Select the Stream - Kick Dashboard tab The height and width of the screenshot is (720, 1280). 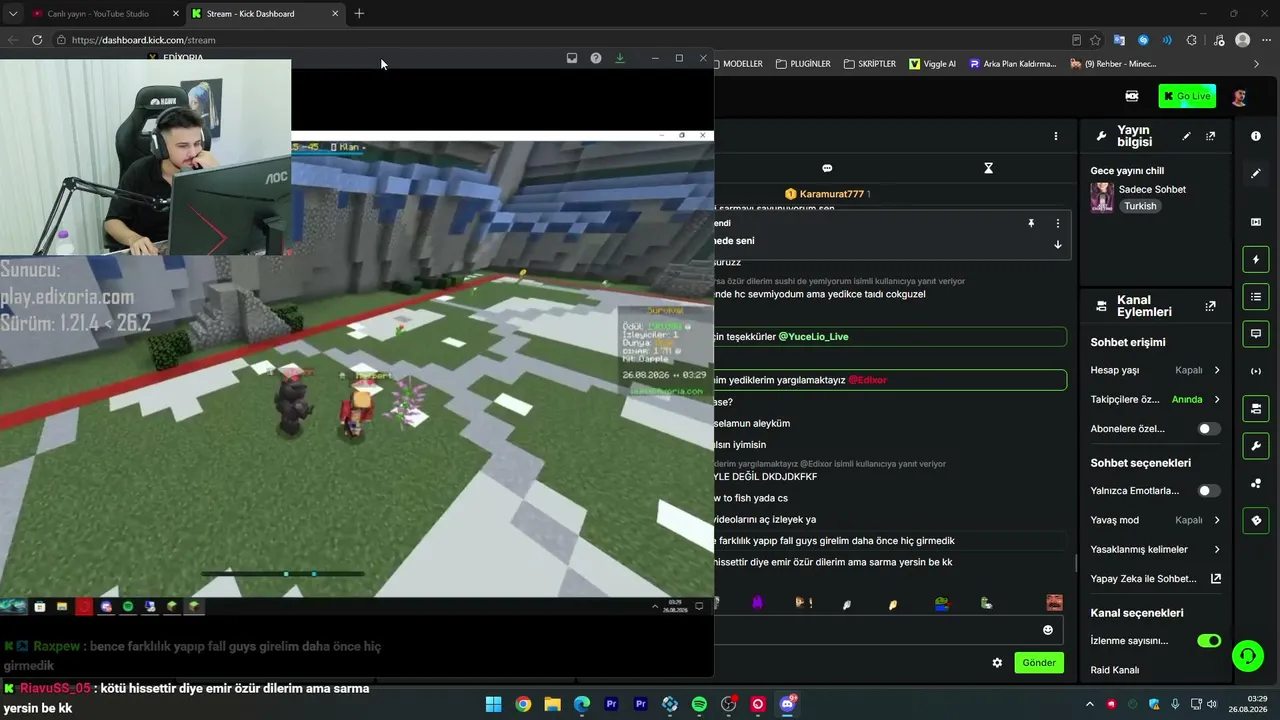point(264,14)
